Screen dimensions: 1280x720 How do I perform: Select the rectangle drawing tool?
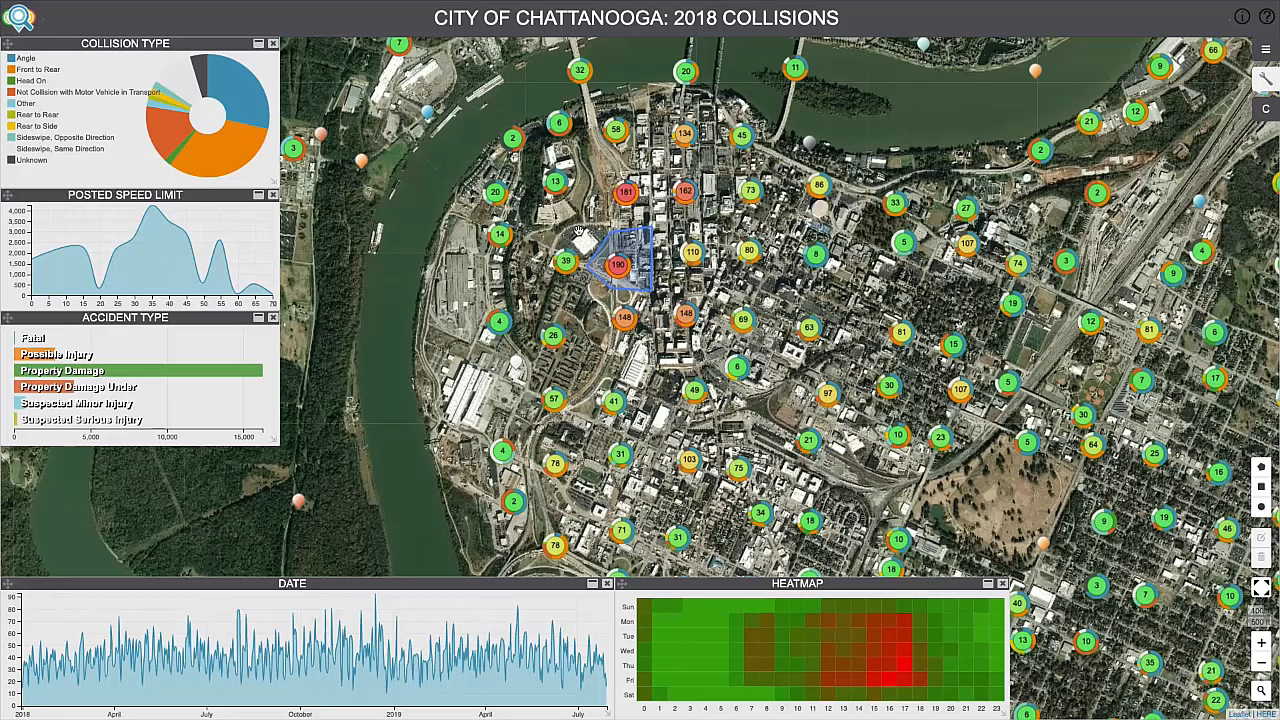click(x=1261, y=487)
